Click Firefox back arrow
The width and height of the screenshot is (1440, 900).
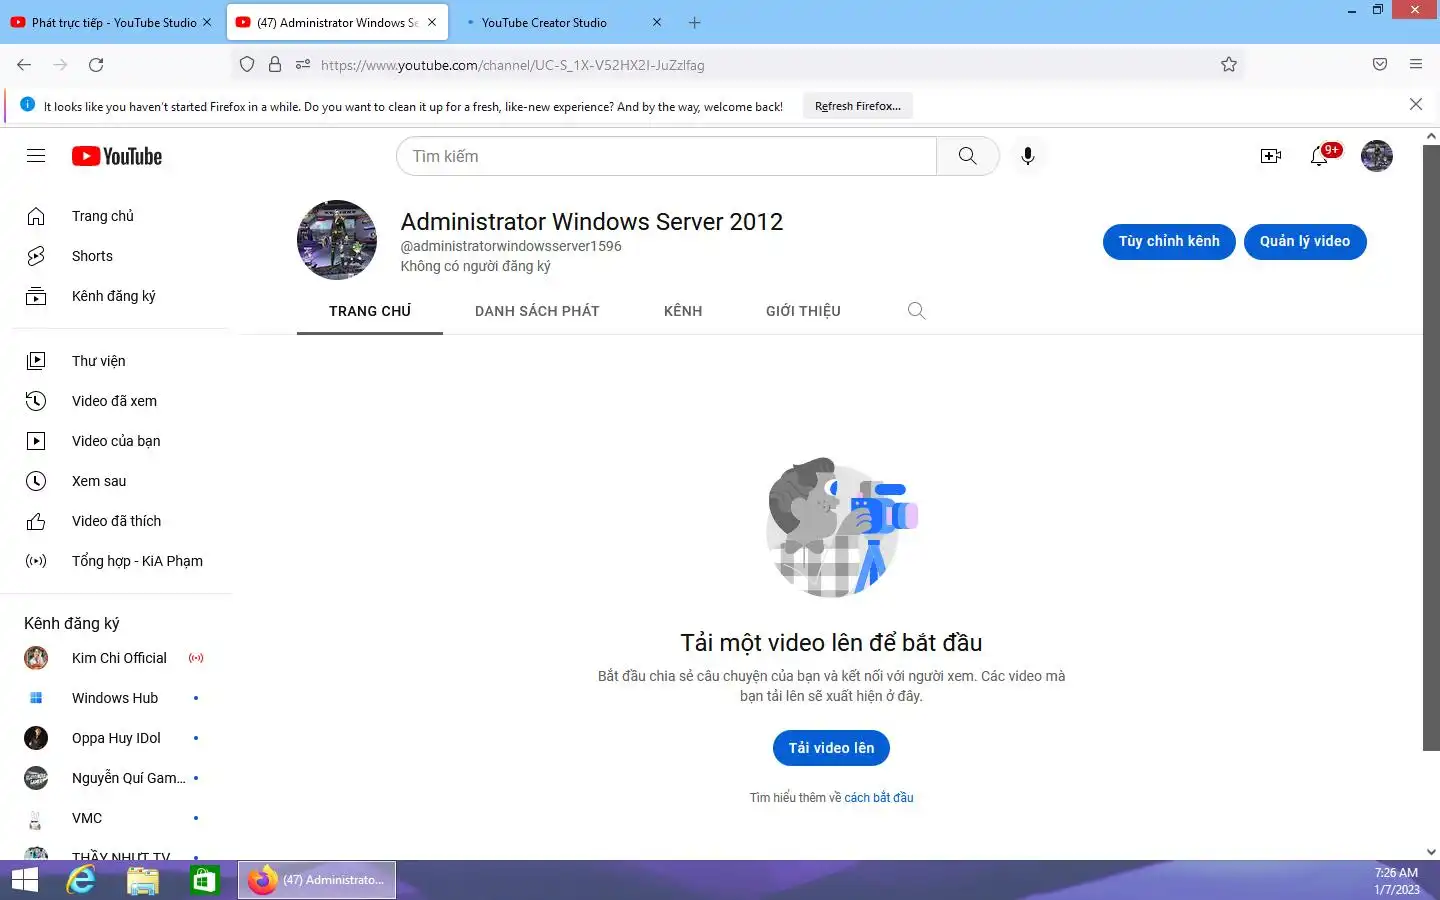(24, 65)
